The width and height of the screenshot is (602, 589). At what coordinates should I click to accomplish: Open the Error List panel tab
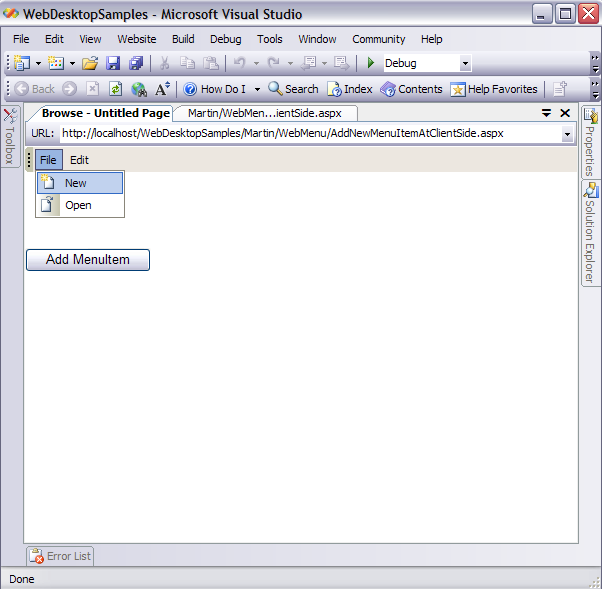point(60,556)
